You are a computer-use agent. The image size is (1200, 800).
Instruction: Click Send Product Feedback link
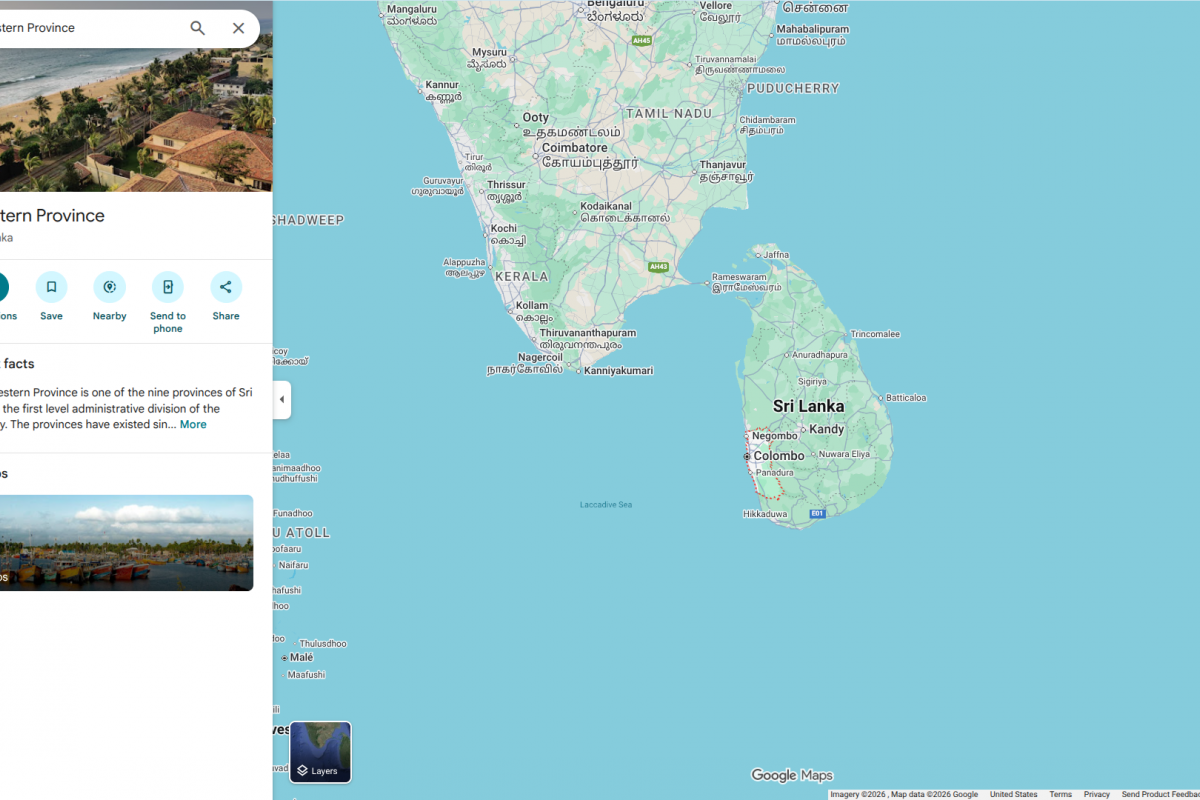tap(1159, 794)
